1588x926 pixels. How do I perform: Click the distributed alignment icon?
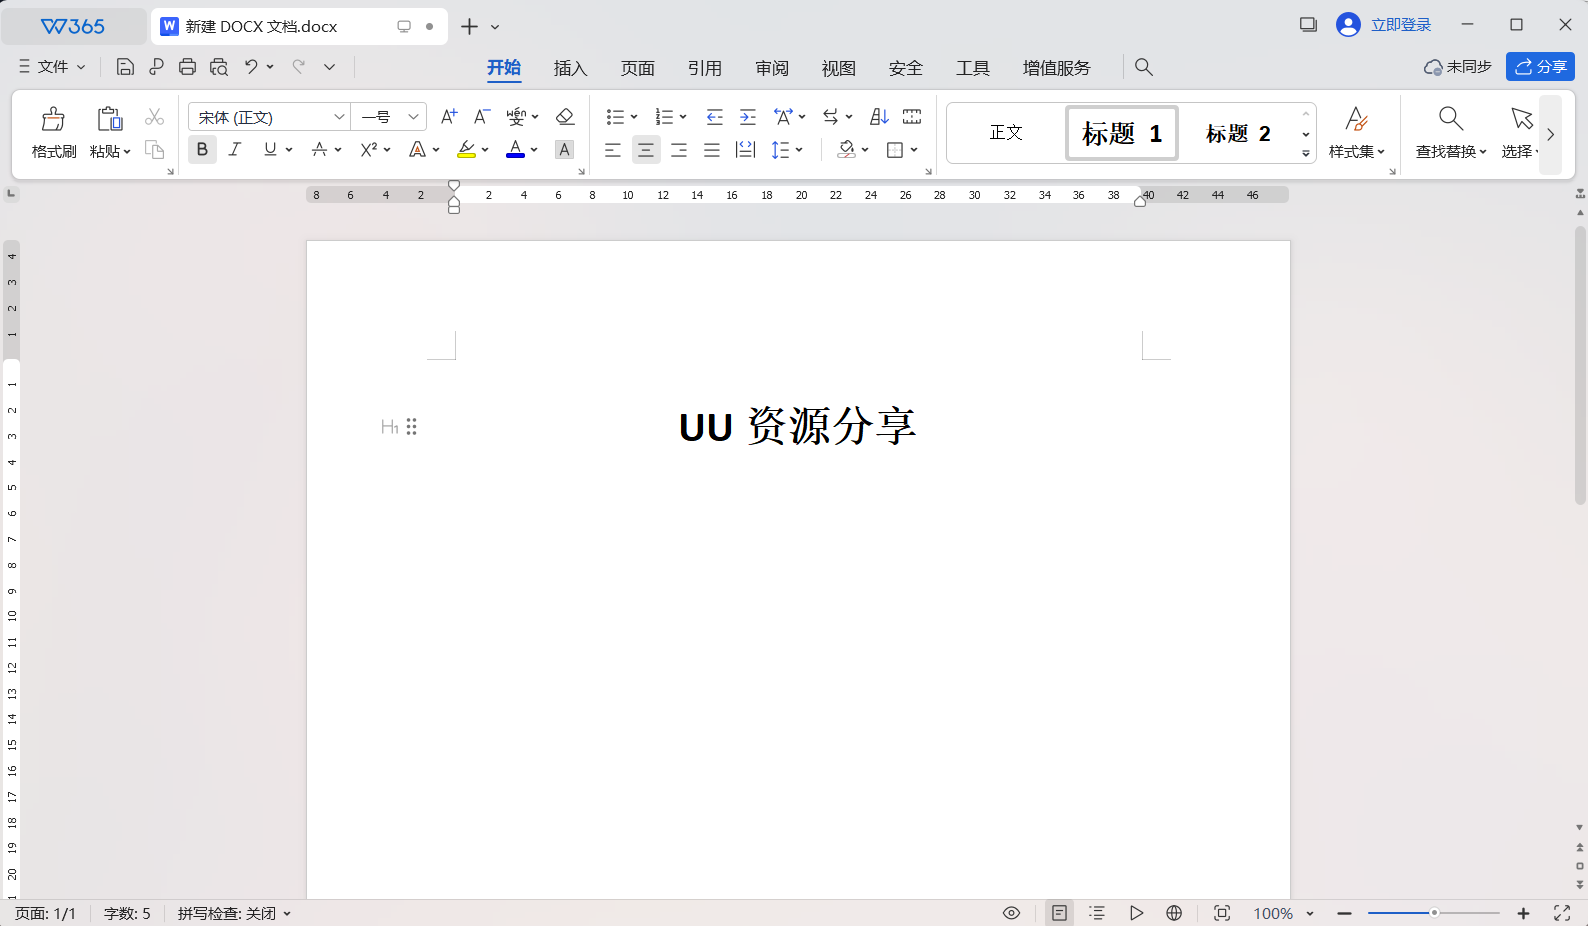click(x=745, y=150)
